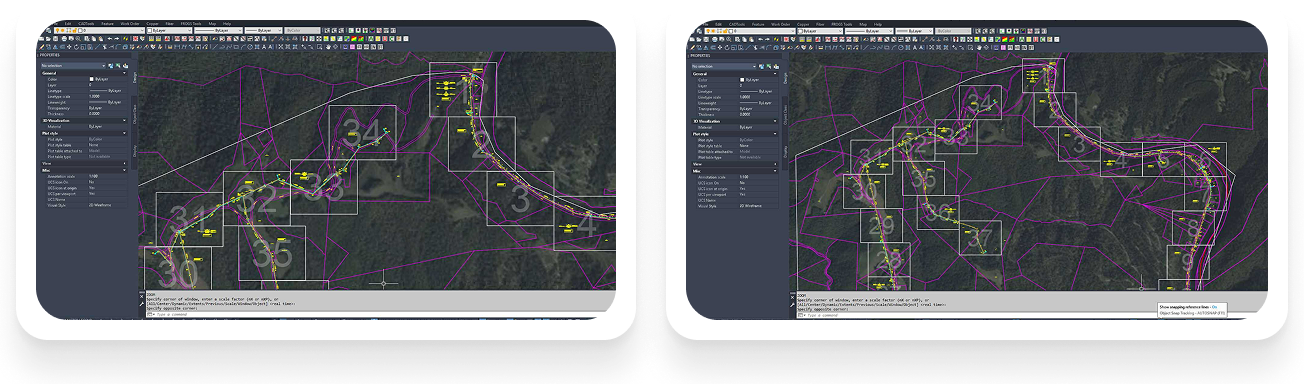The width and height of the screenshot is (1304, 384).
Task: Open Copper menu in left AutoCAD window
Action: point(152,24)
